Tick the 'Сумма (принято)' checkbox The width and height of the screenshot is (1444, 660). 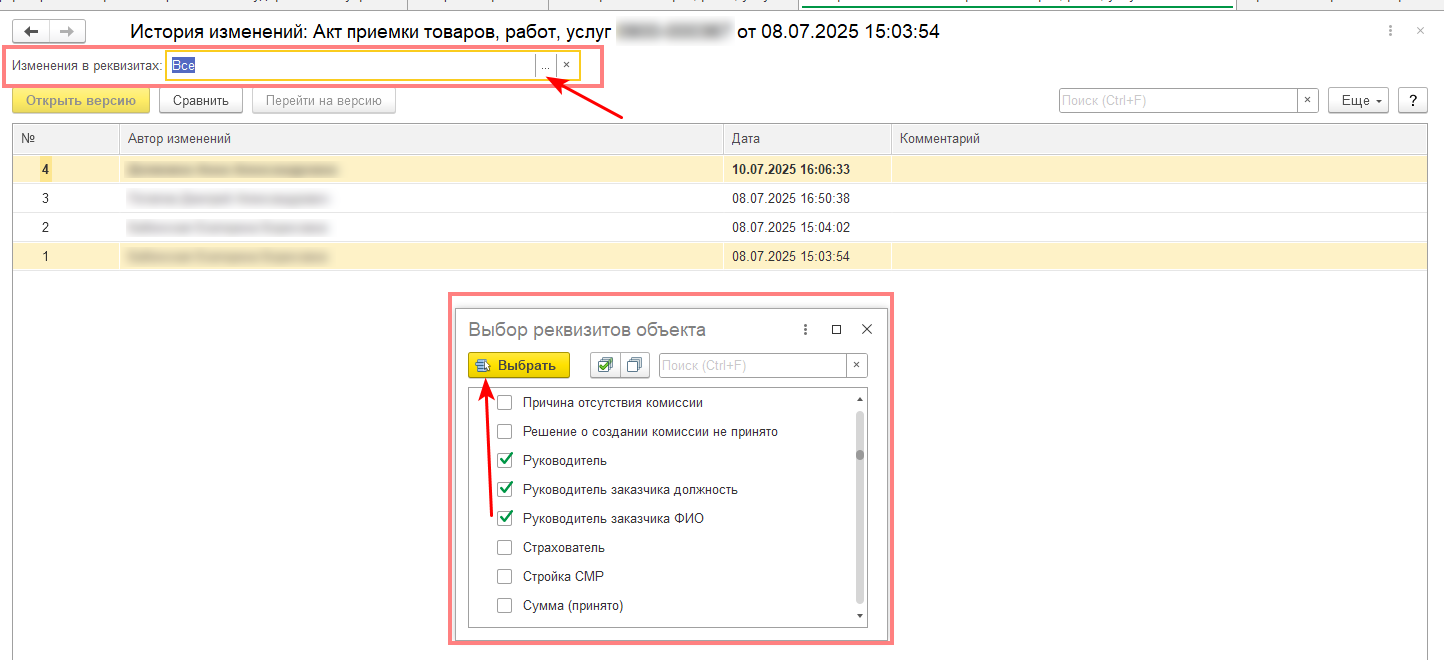pos(505,606)
